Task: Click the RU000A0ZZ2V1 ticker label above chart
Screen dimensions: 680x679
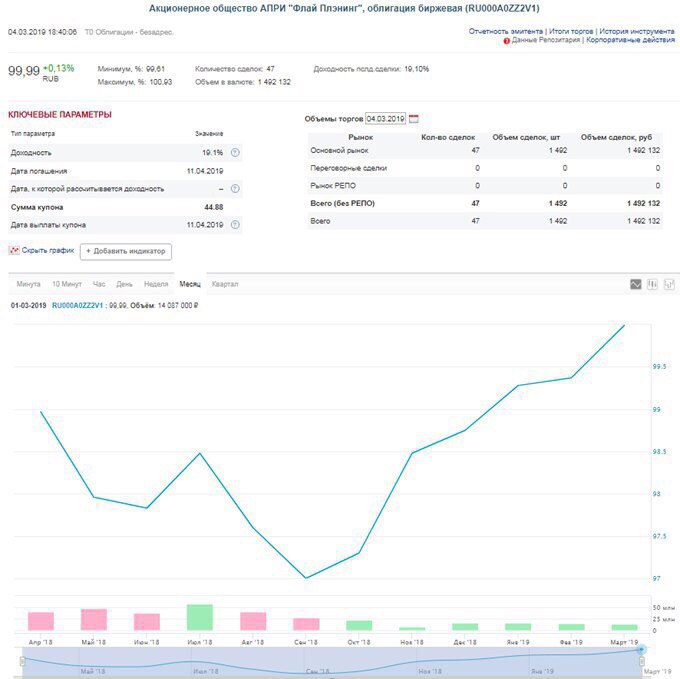Action: click(x=77, y=305)
